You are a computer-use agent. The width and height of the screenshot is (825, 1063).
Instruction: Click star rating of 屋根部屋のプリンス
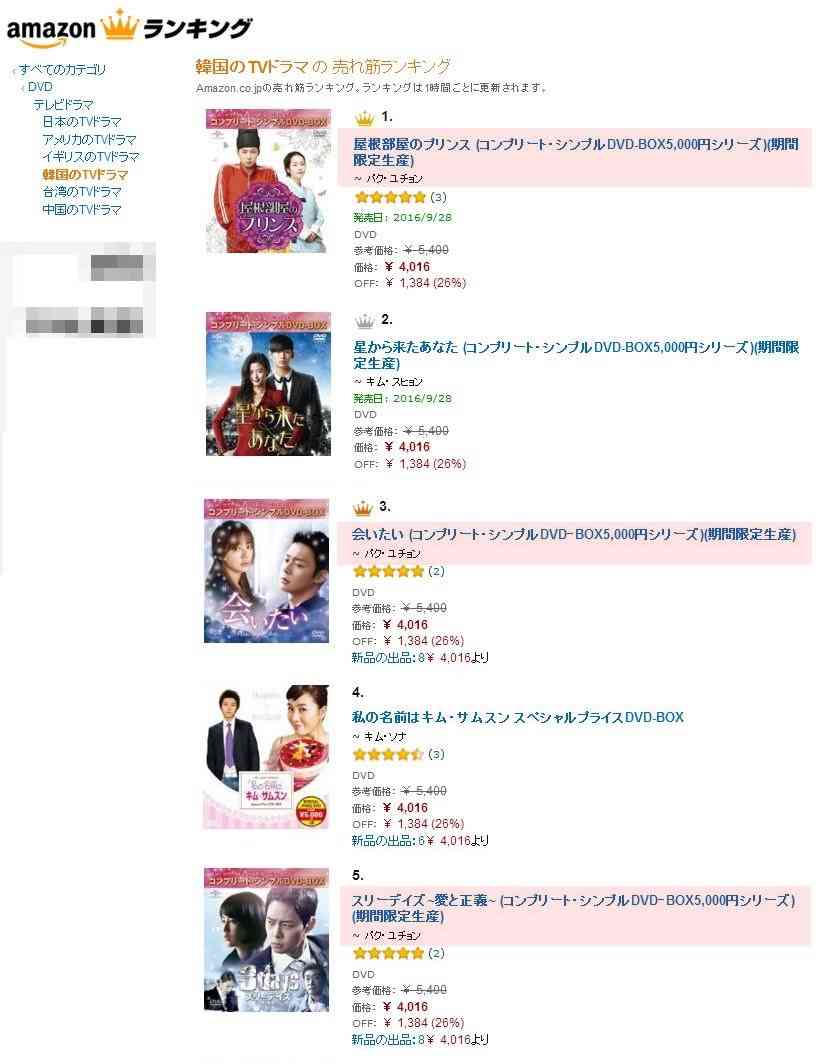[390, 197]
